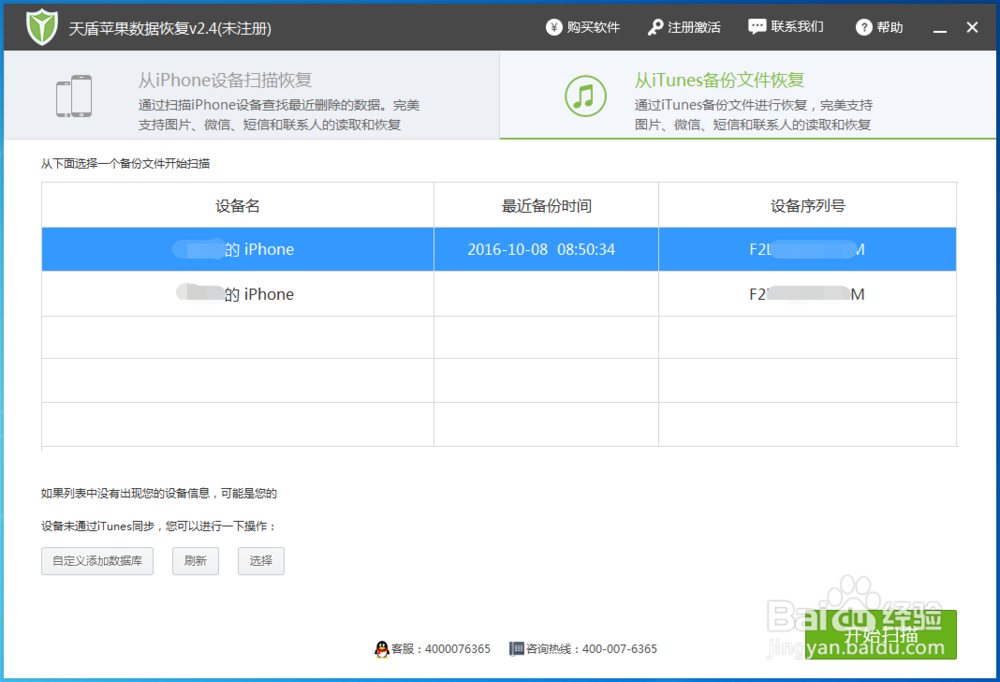
Task: Click the 设备名 column header
Action: click(237, 204)
